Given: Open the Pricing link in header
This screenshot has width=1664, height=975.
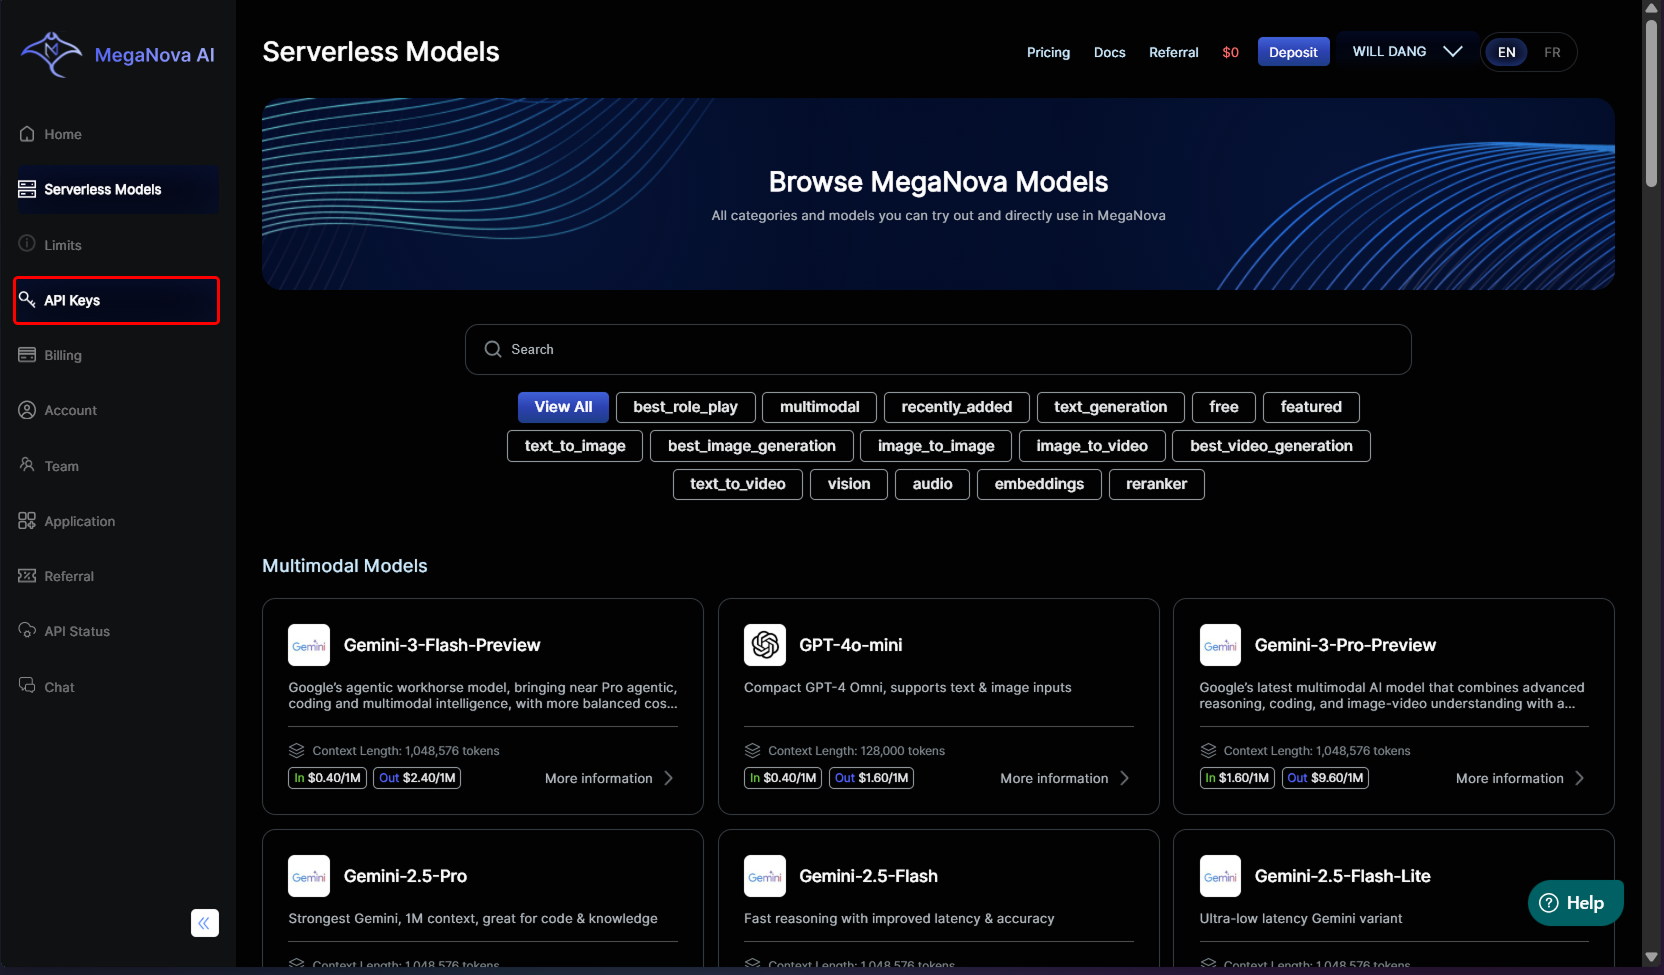Looking at the screenshot, I should [x=1048, y=52].
